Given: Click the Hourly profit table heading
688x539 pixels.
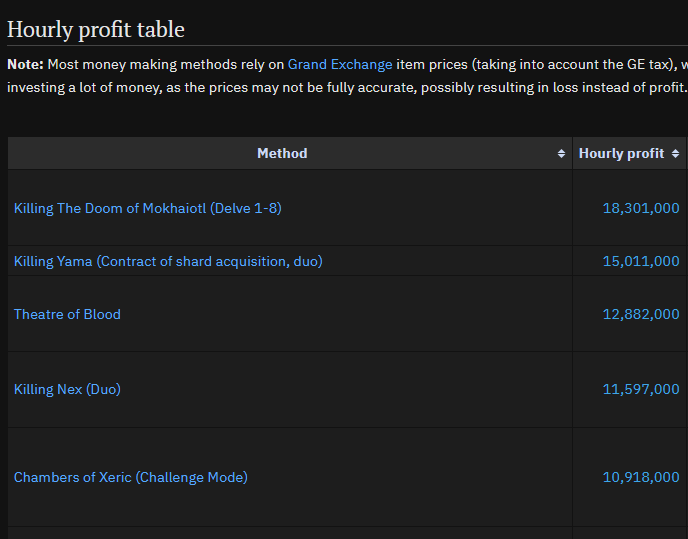Looking at the screenshot, I should (x=96, y=29).
